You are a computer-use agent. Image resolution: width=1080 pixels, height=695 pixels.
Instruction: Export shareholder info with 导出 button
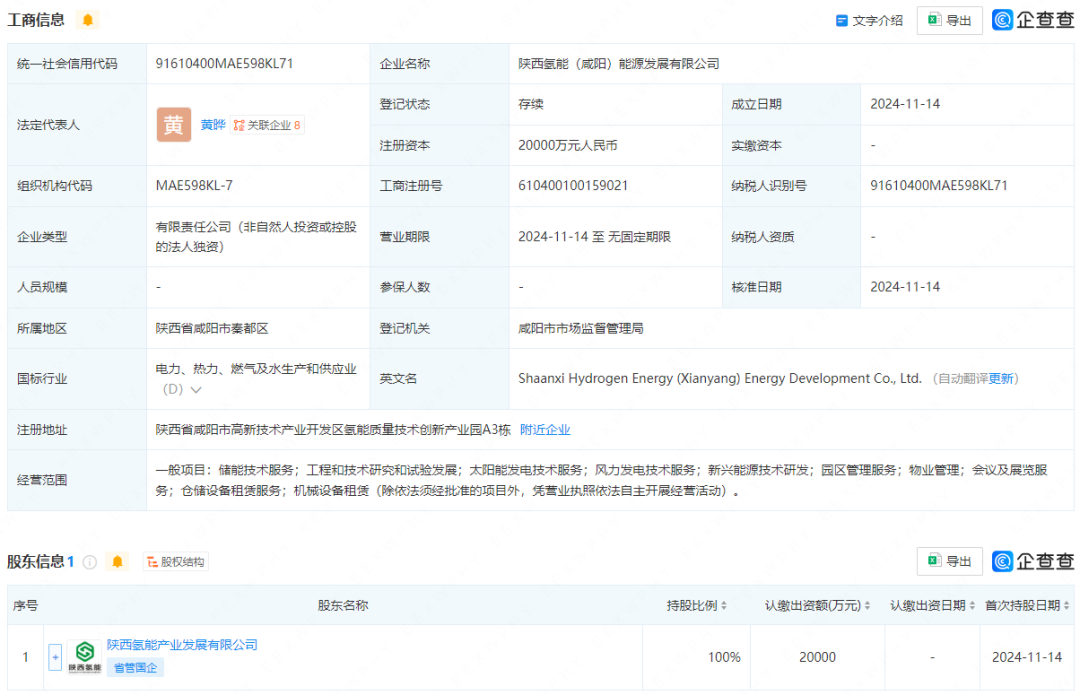(949, 561)
